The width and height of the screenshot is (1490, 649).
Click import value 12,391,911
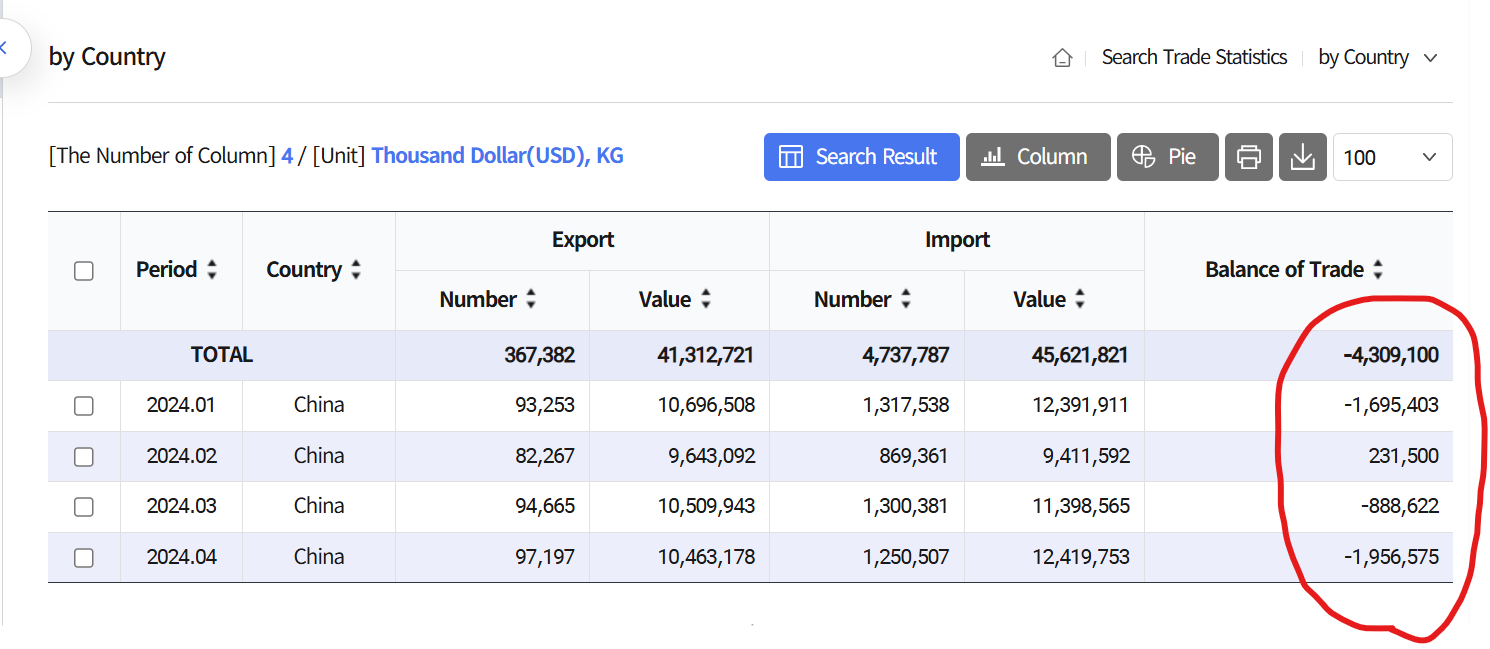1080,405
